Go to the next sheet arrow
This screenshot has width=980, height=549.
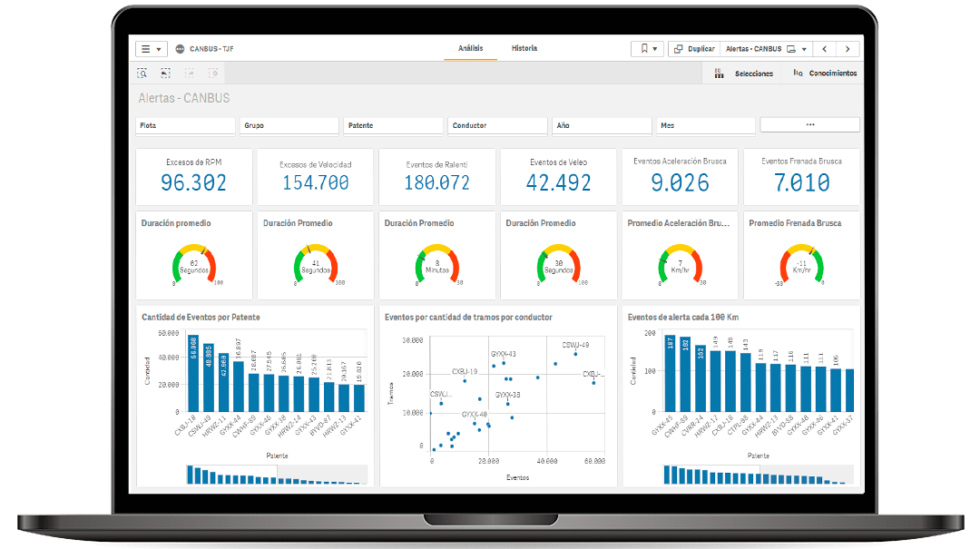[849, 48]
